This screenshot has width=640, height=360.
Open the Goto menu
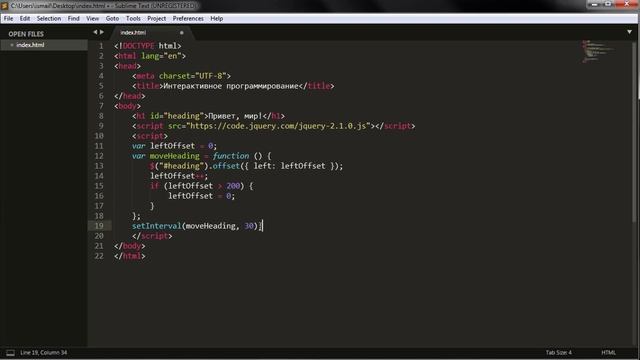[x=112, y=19]
